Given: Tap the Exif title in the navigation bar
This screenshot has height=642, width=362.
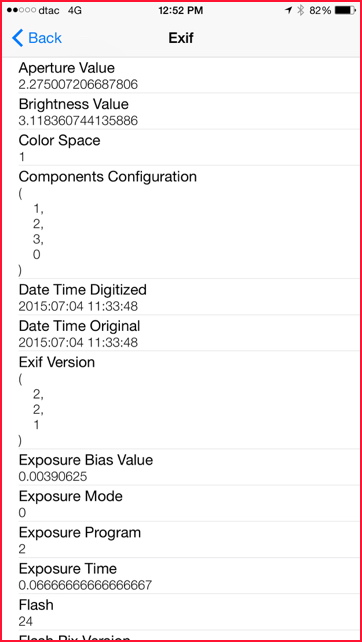Looking at the screenshot, I should tap(181, 38).
